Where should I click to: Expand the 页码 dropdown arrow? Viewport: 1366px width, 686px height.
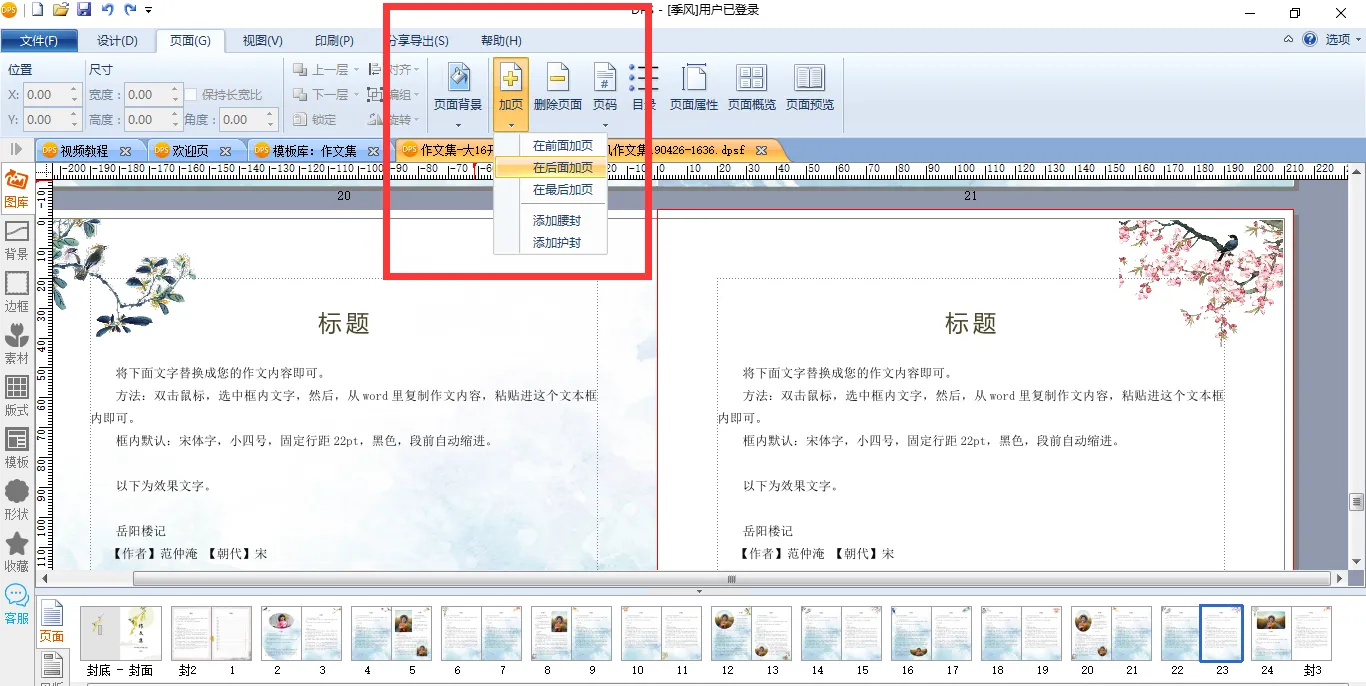pyautogui.click(x=605, y=125)
